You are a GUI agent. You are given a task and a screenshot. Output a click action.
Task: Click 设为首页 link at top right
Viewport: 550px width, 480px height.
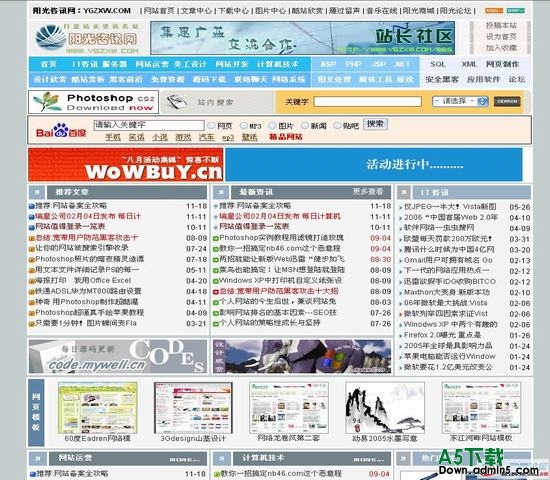[501, 36]
